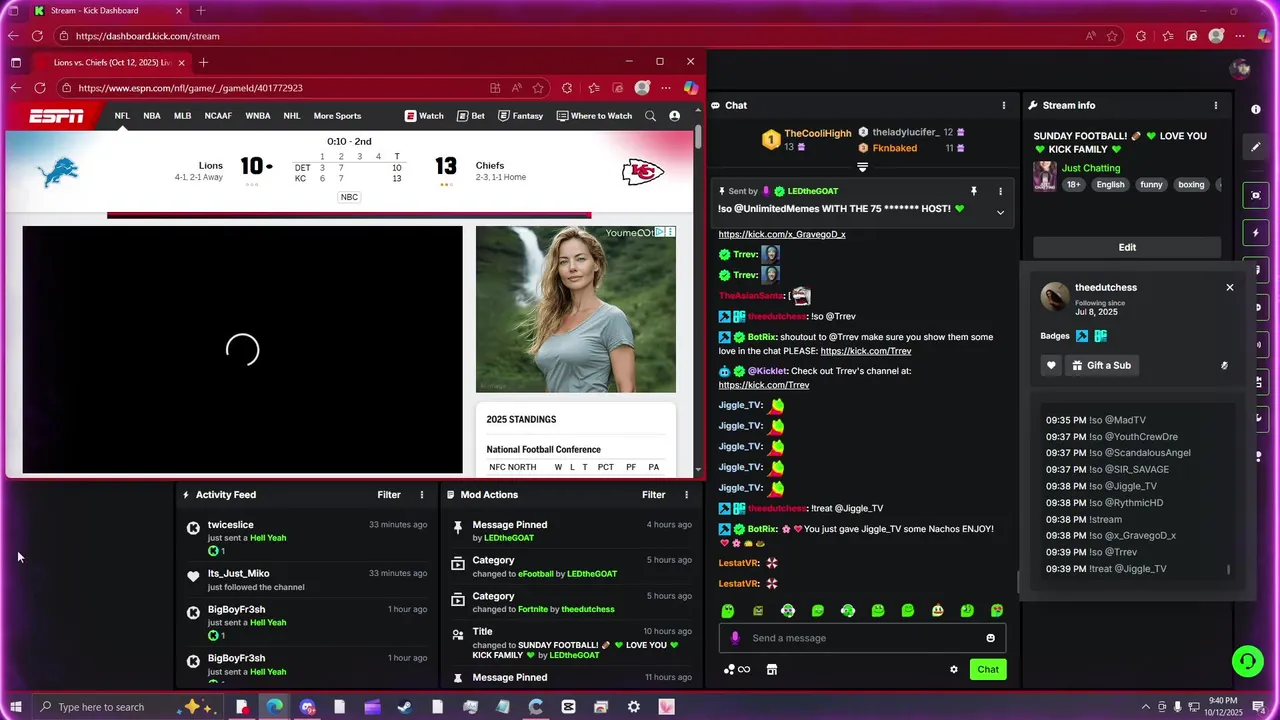Screen dimensions: 1280x720
Task: Click the Detroit Lions team logo
Action: click(58, 172)
